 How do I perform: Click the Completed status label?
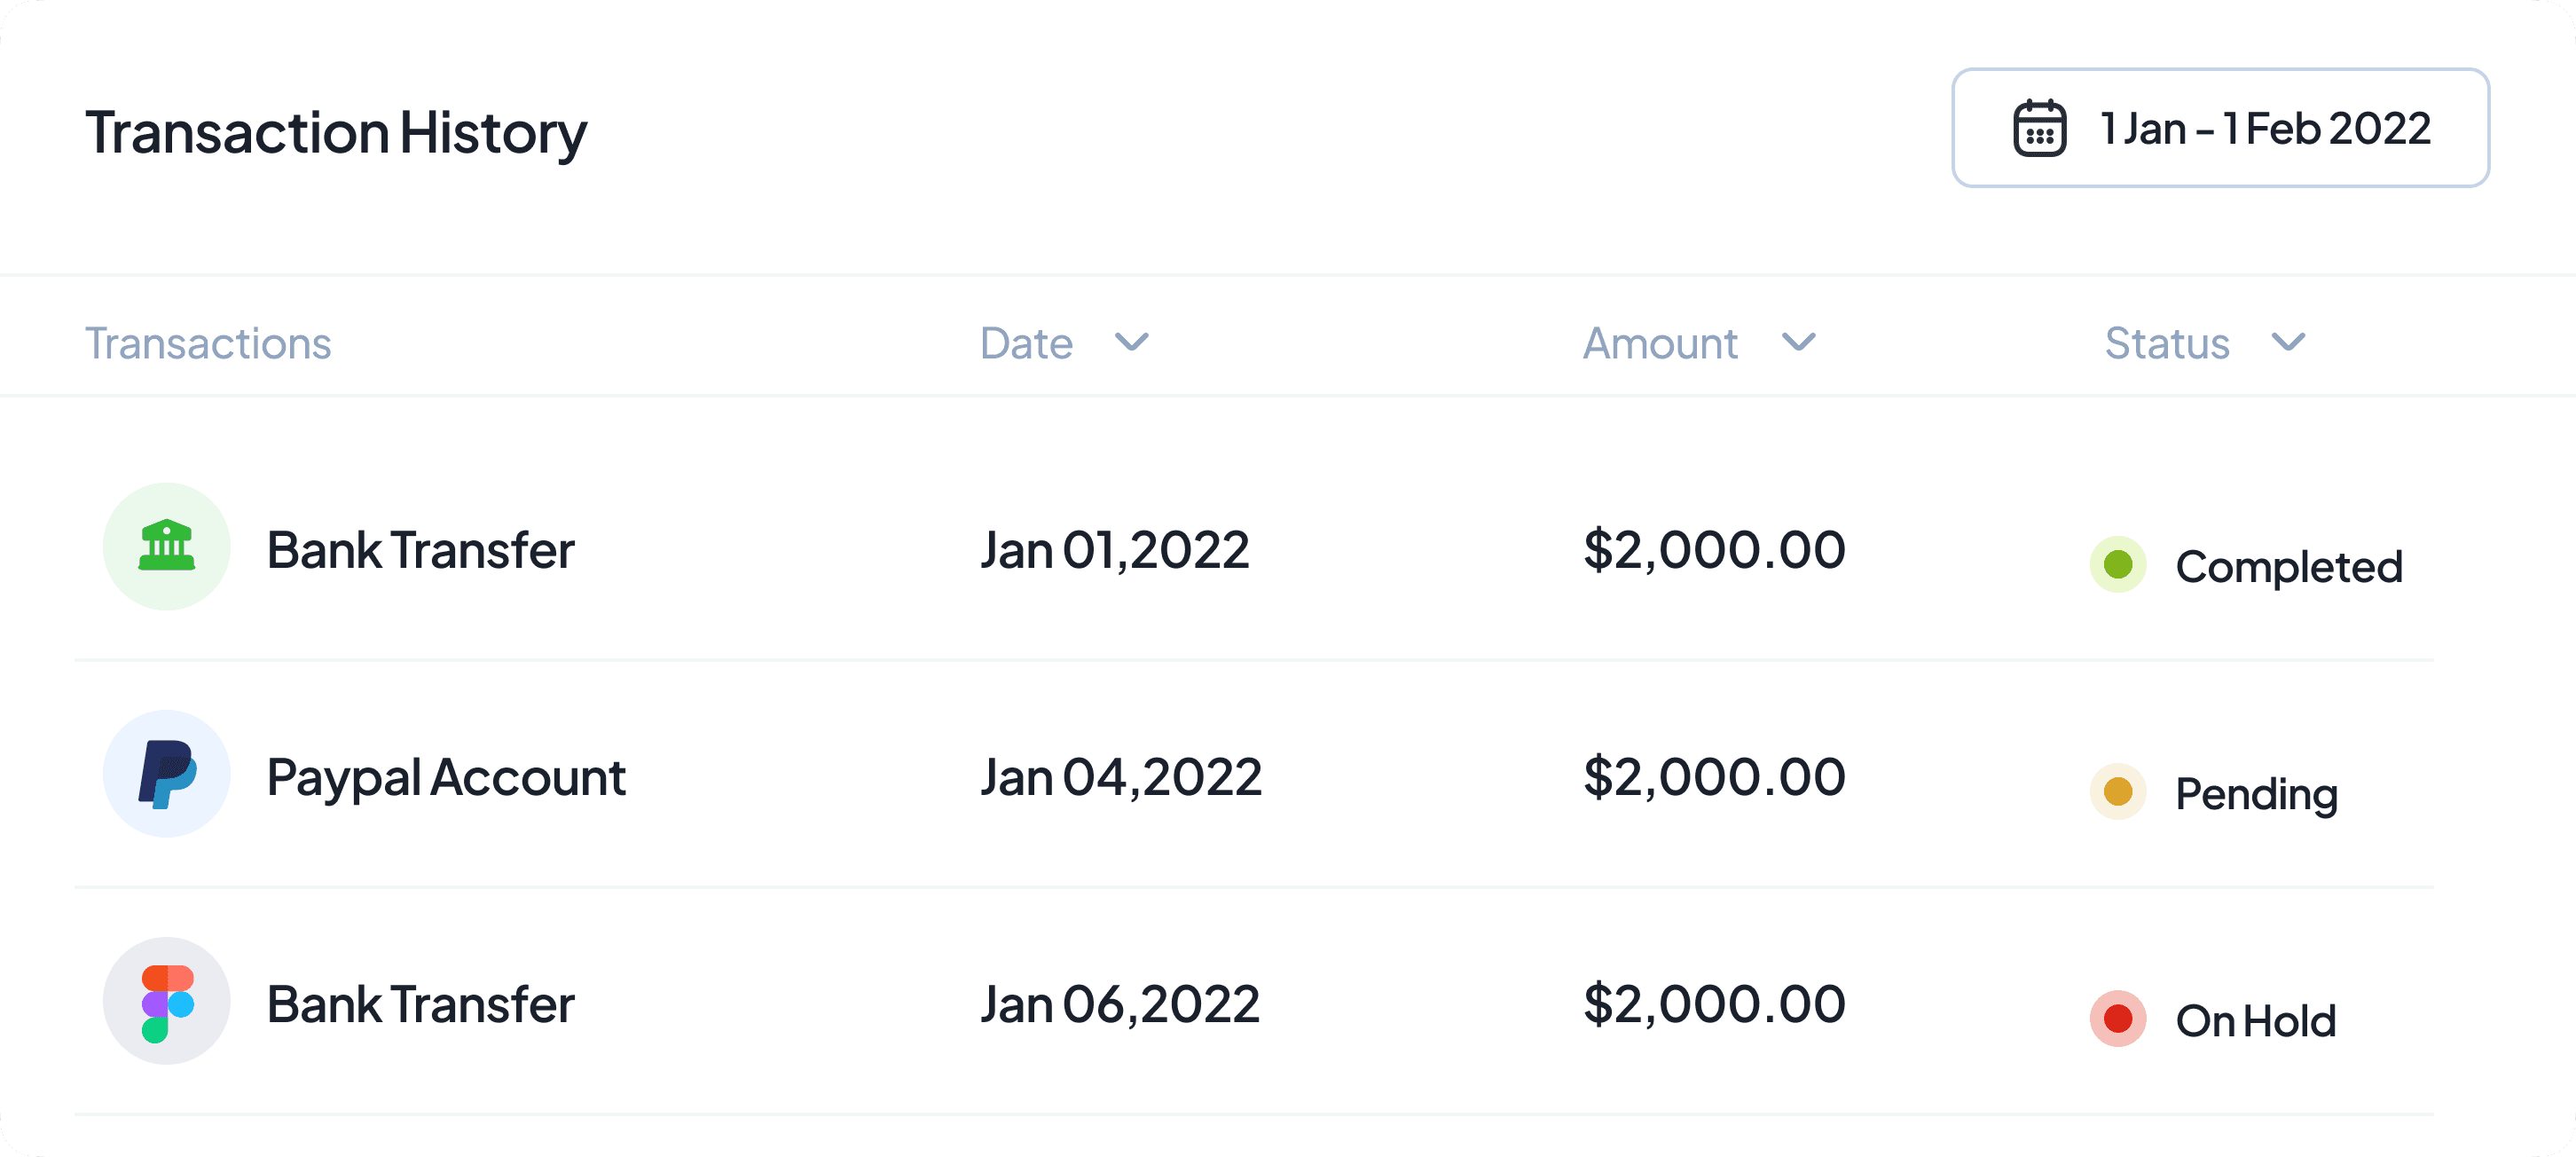coord(2288,567)
